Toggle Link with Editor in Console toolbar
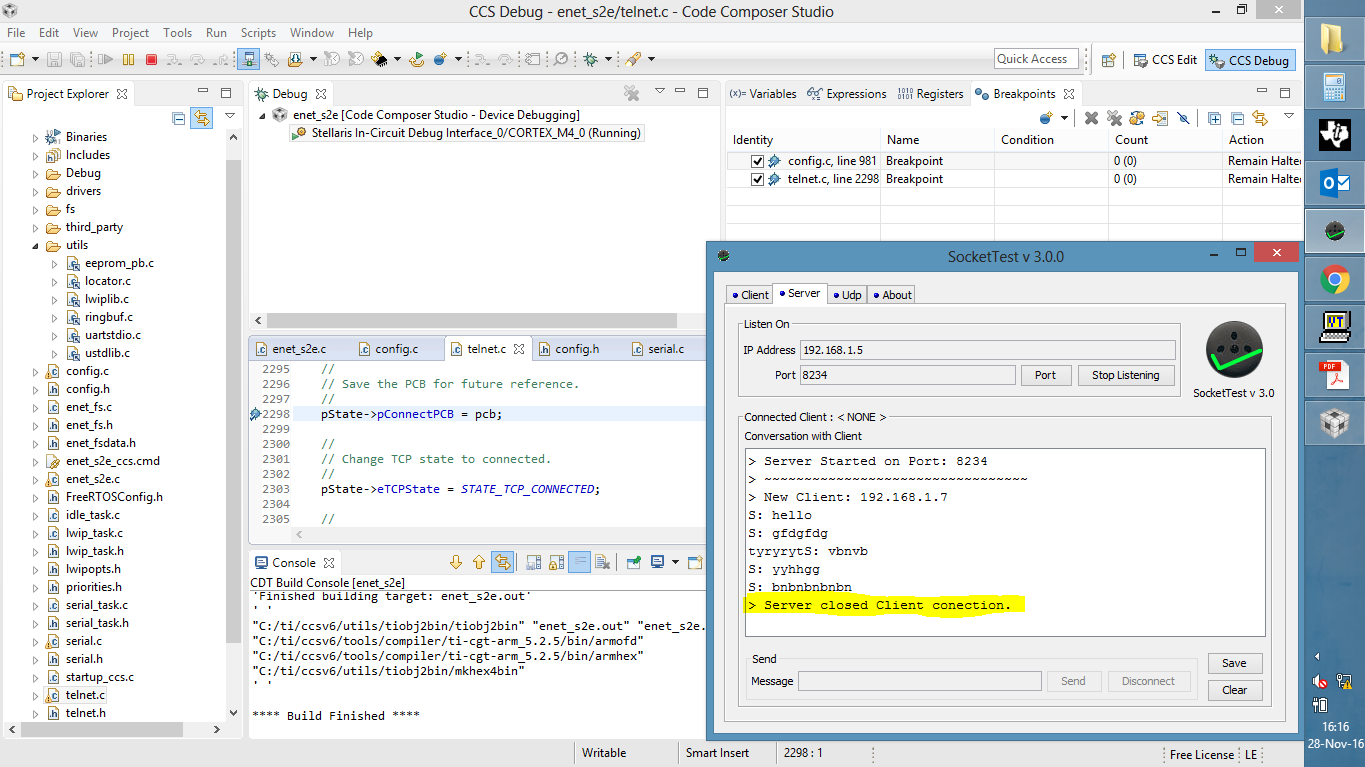 (502, 562)
